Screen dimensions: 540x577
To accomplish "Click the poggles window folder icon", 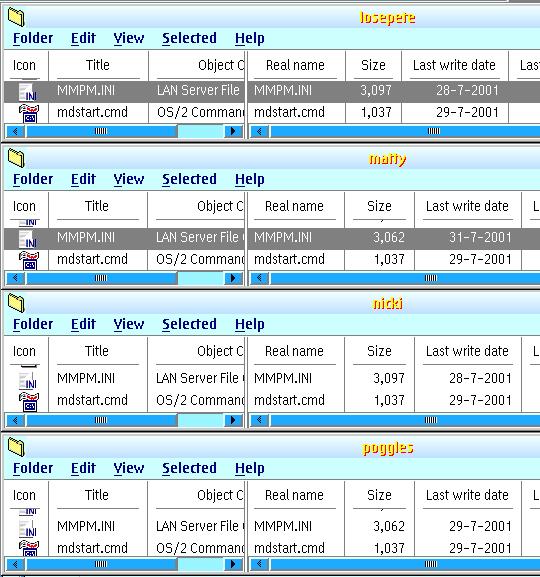I will [x=16, y=447].
